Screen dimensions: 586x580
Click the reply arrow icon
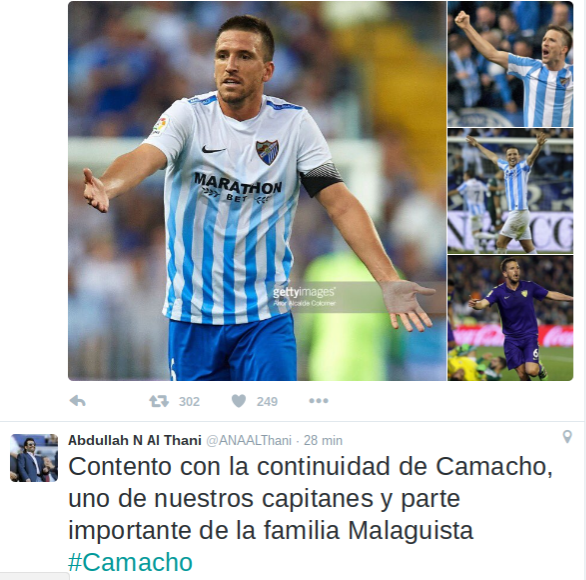click(78, 401)
